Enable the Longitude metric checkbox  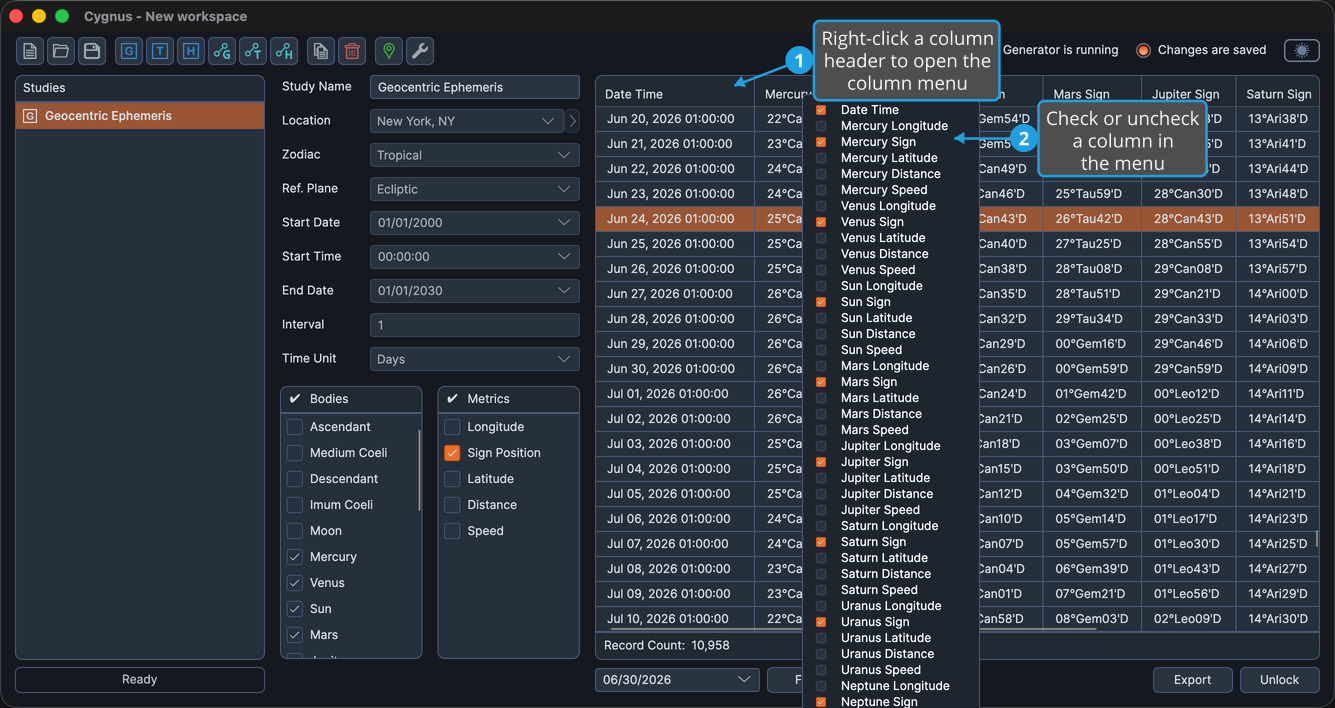click(x=452, y=427)
